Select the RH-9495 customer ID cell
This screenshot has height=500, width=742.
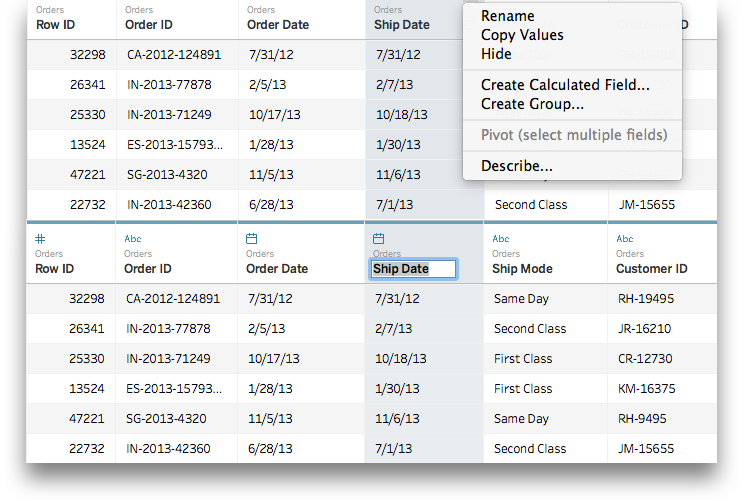tap(643, 418)
